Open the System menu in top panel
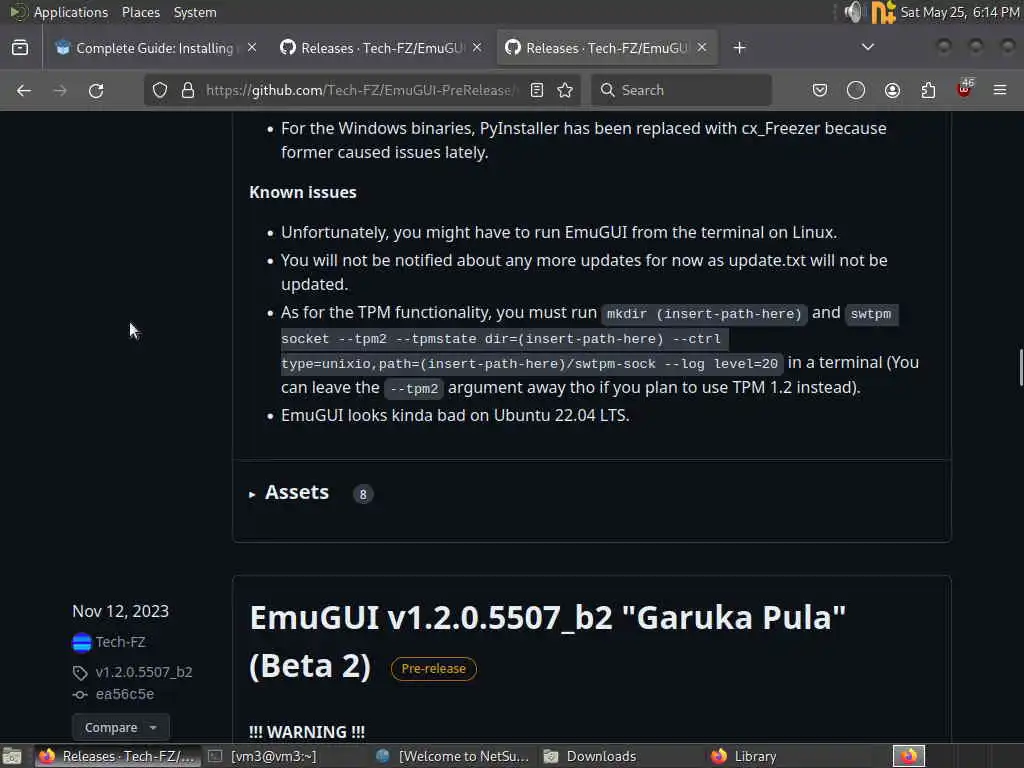 [x=195, y=12]
